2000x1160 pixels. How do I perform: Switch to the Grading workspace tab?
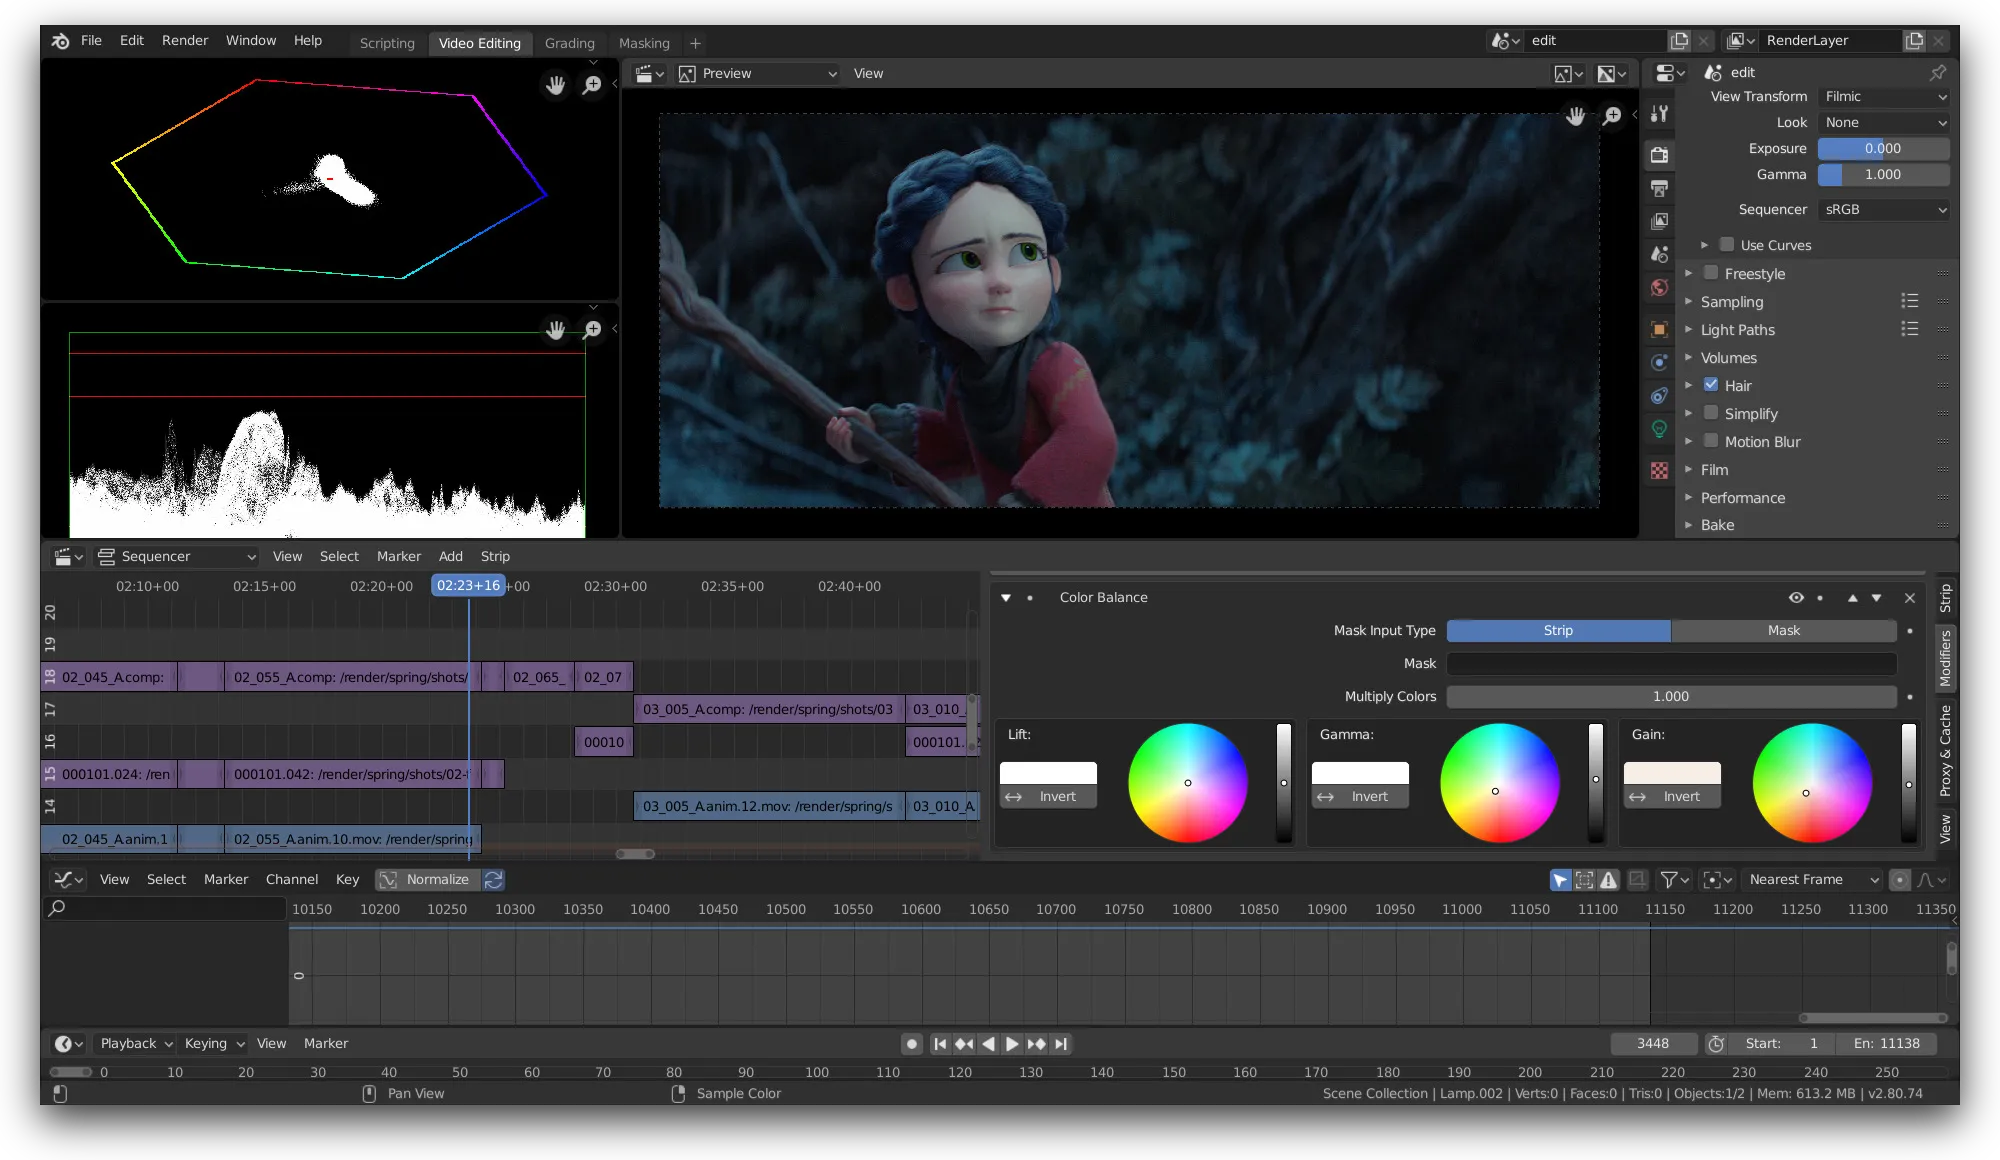569,43
